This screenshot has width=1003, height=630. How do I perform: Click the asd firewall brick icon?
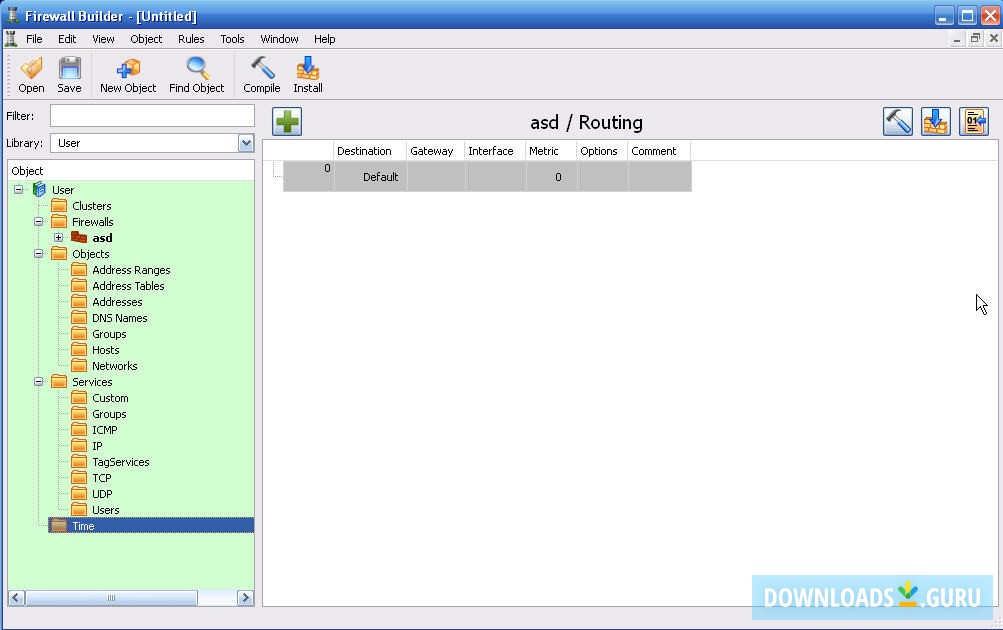point(79,238)
